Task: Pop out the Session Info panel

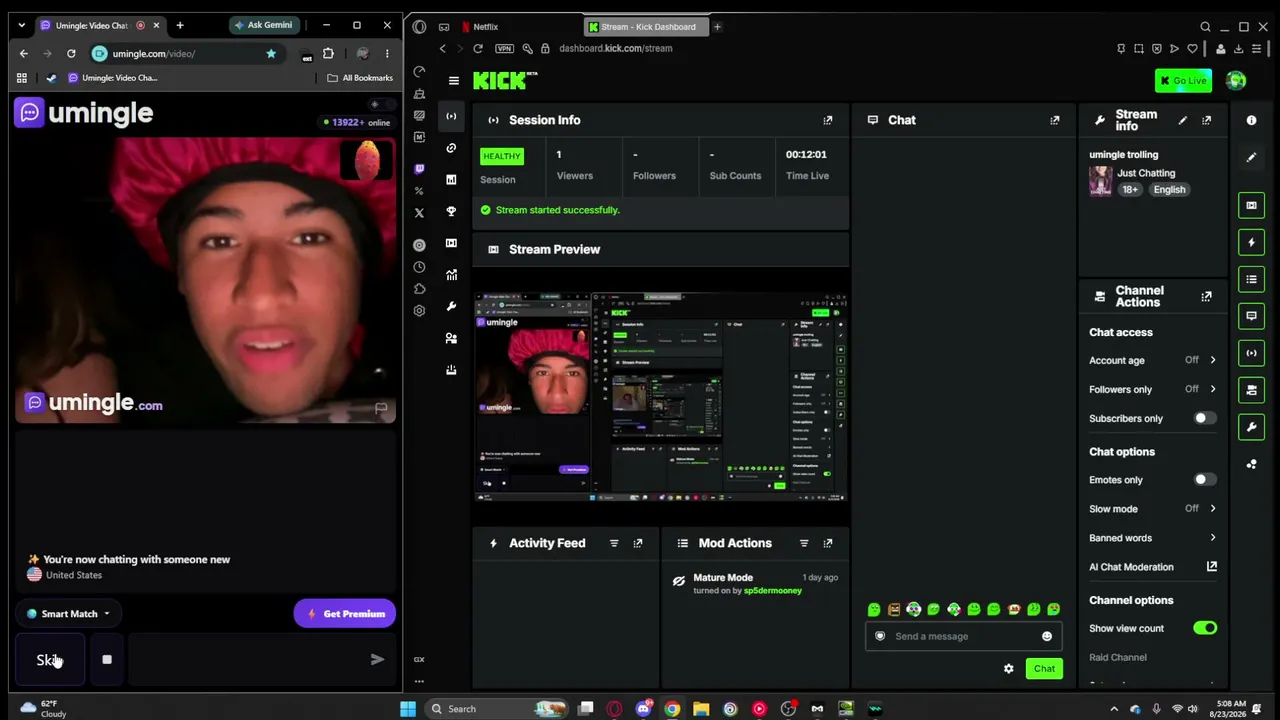Action: [x=828, y=120]
